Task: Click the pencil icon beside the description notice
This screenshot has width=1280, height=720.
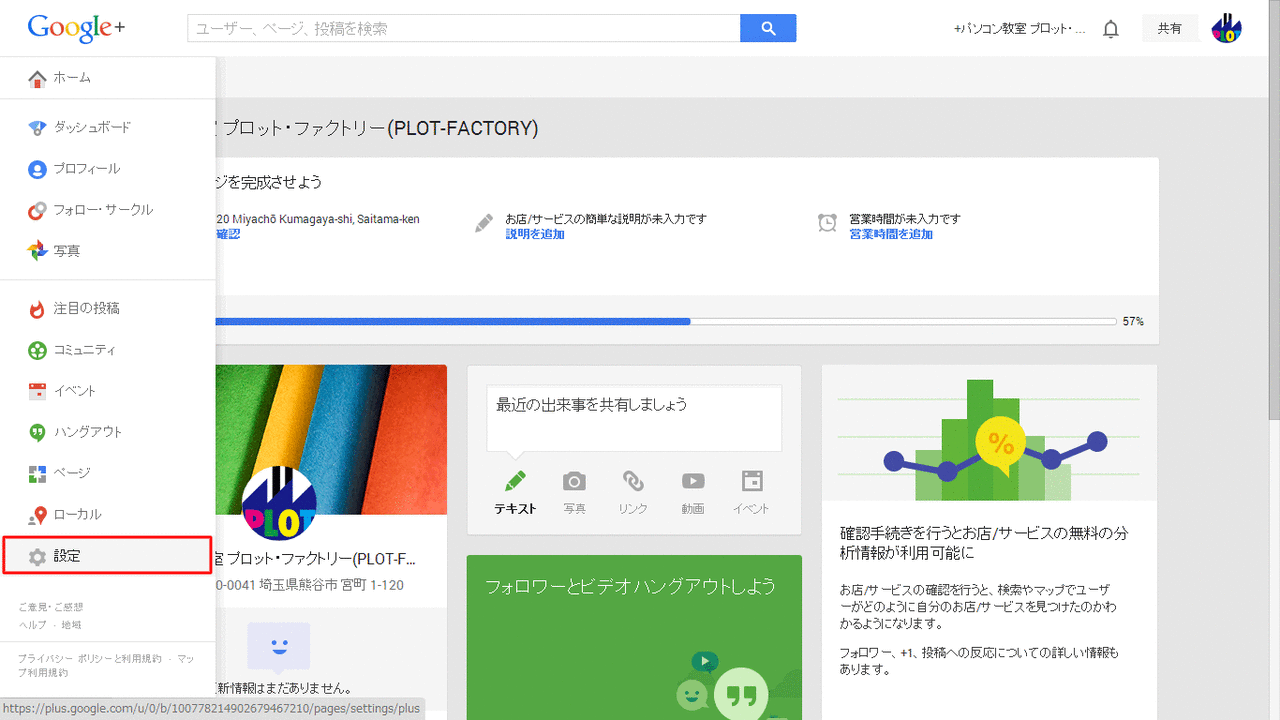Action: 484,223
